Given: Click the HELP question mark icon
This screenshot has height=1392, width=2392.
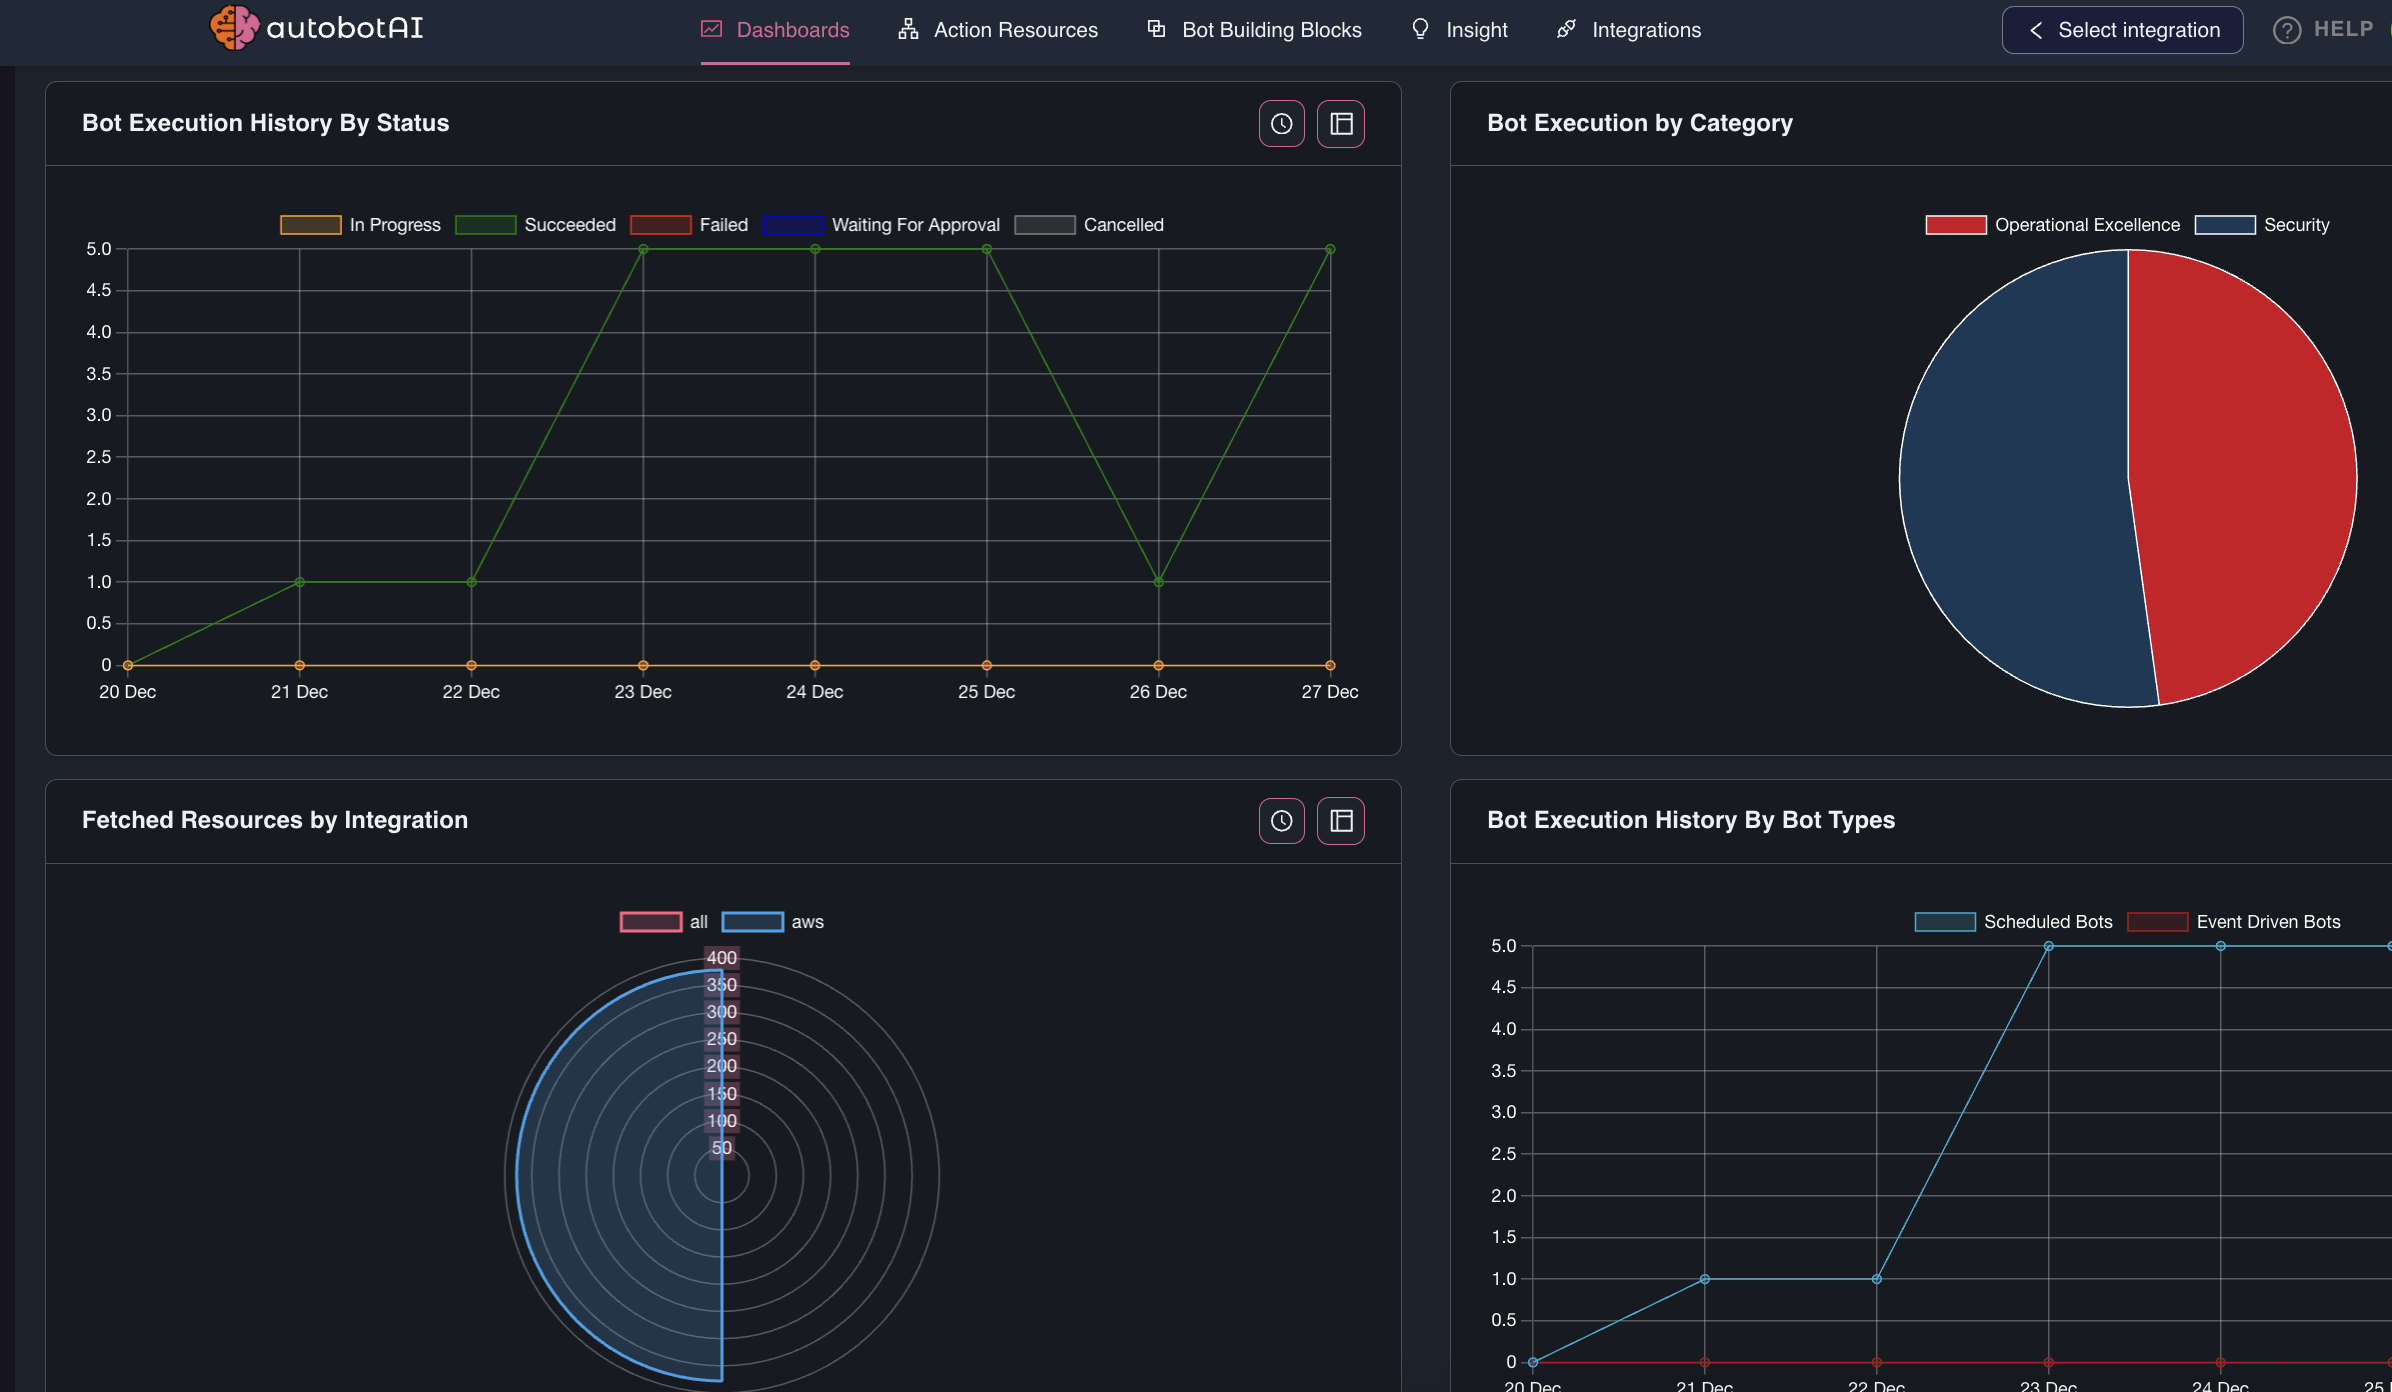Looking at the screenshot, I should point(2286,30).
